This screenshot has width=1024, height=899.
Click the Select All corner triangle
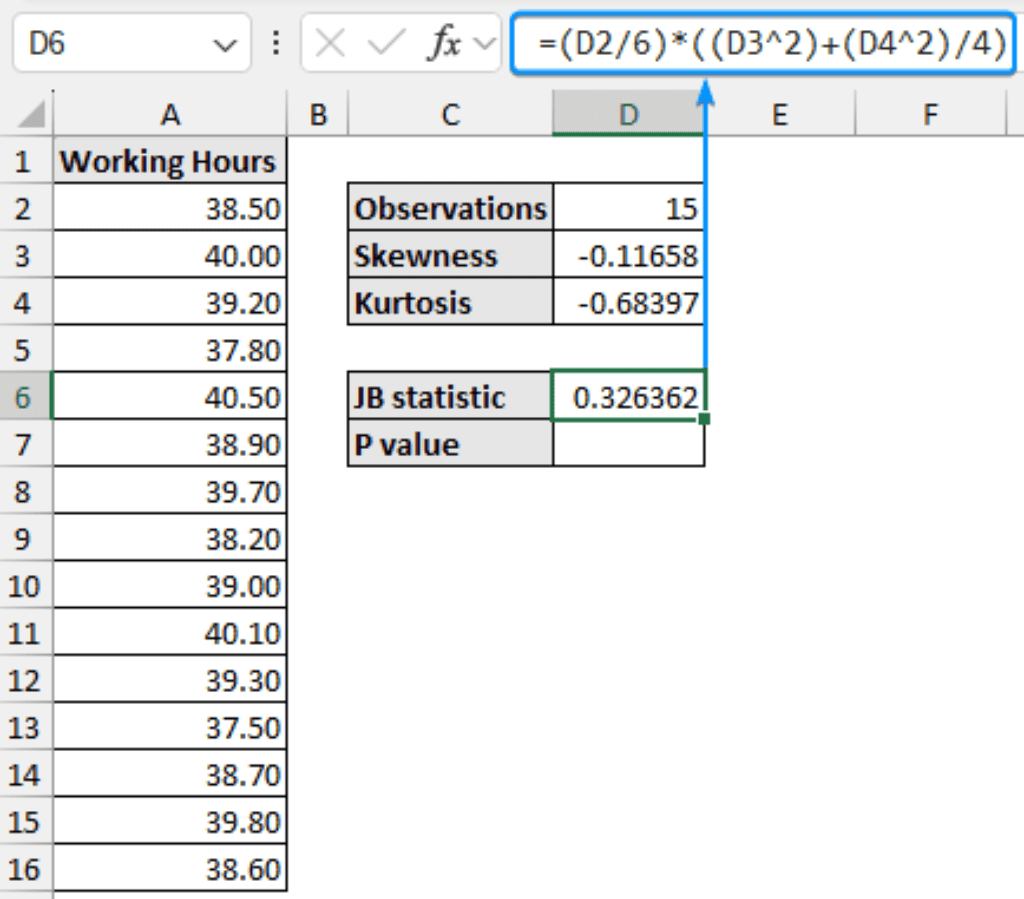point(30,115)
